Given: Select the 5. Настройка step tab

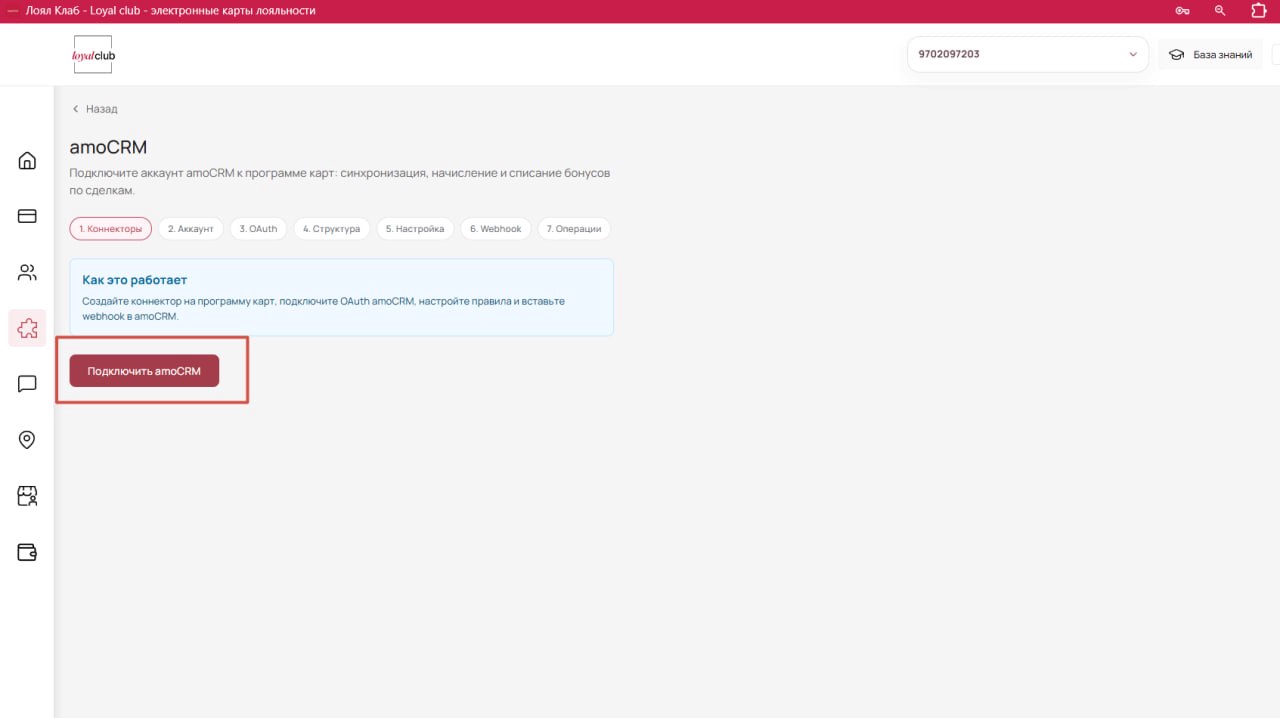Looking at the screenshot, I should click(415, 229).
